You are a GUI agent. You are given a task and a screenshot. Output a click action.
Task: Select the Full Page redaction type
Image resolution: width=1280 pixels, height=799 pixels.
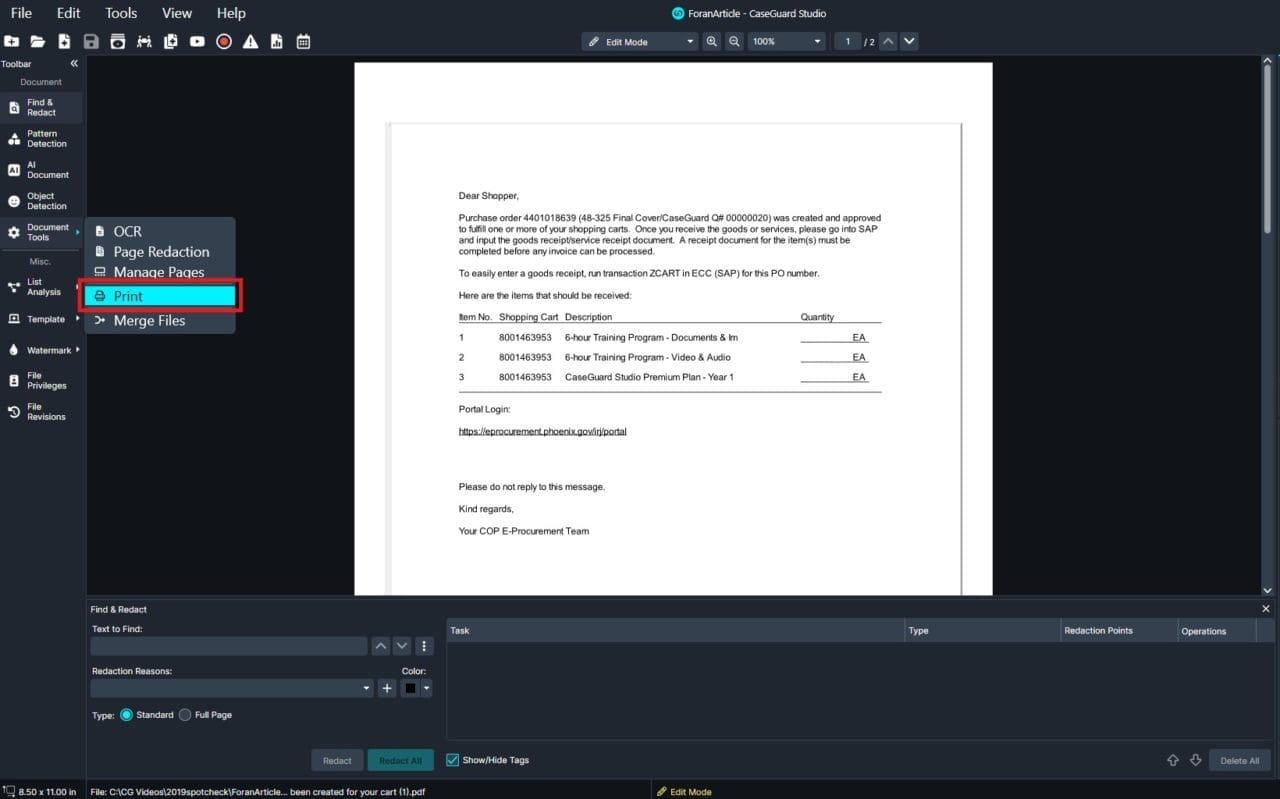(x=185, y=715)
